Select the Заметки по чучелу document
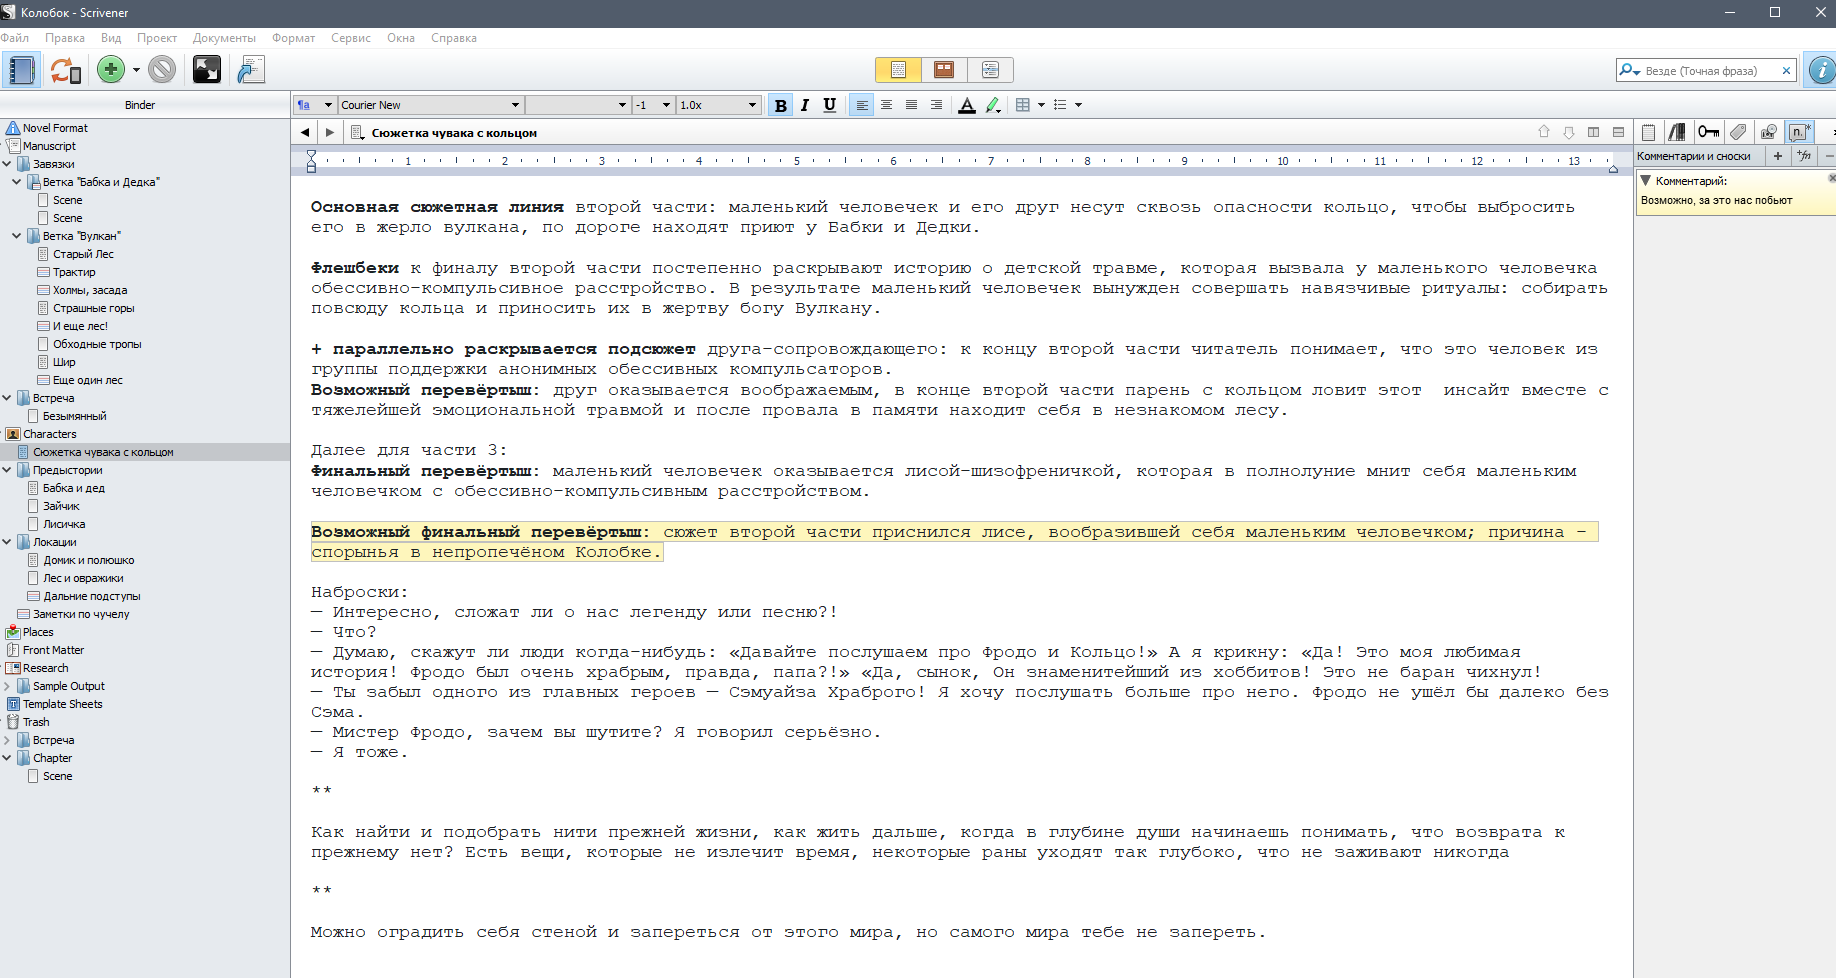This screenshot has height=978, width=1836. click(81, 614)
